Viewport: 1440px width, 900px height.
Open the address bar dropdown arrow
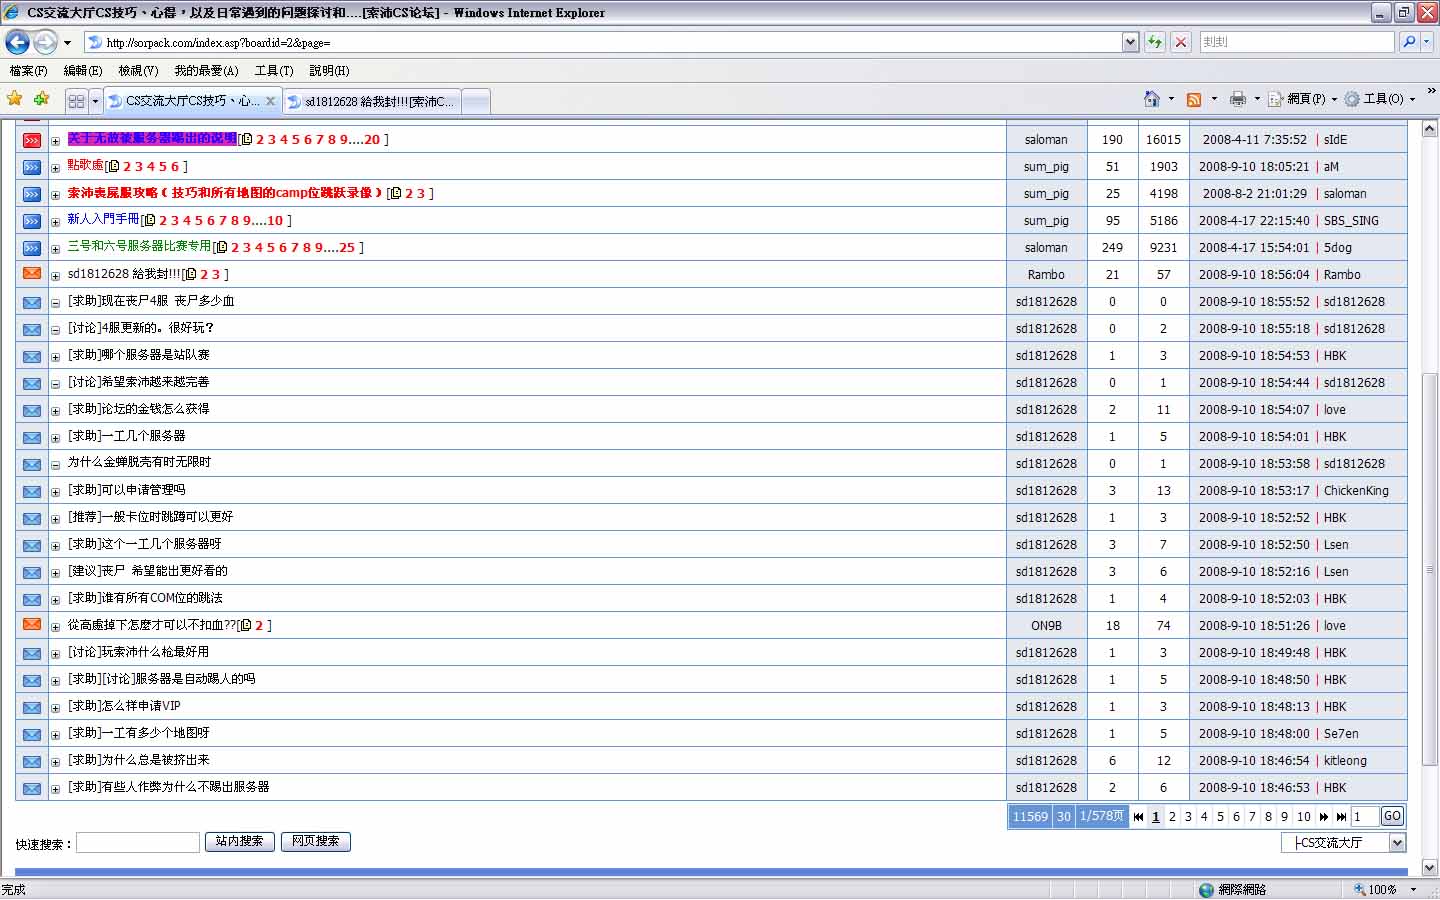point(1130,42)
